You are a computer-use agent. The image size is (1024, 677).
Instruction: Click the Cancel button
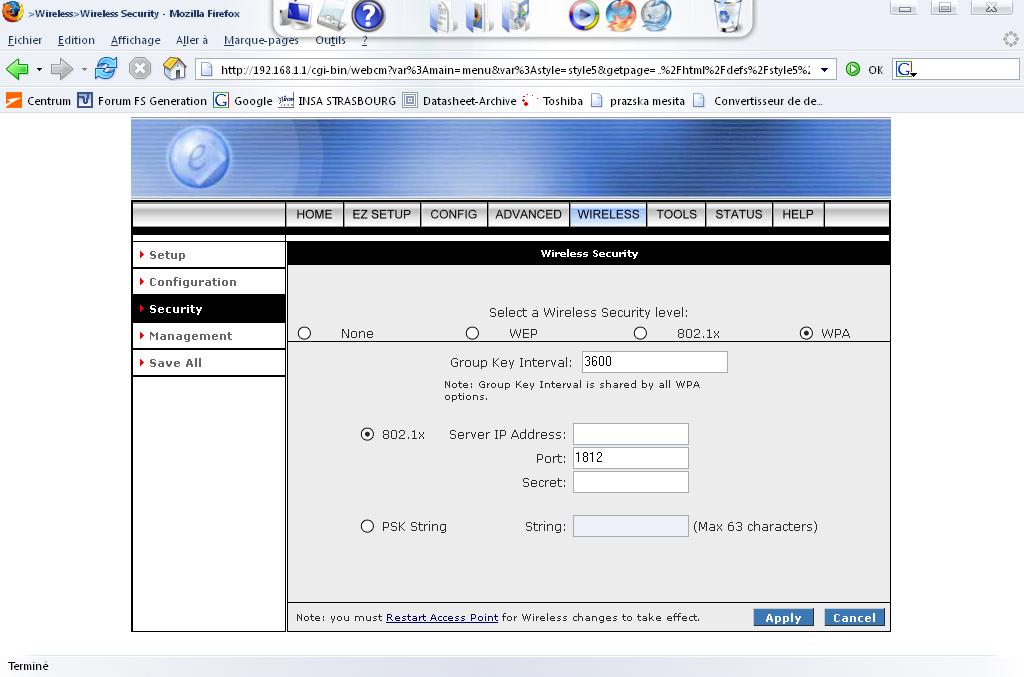click(x=854, y=618)
